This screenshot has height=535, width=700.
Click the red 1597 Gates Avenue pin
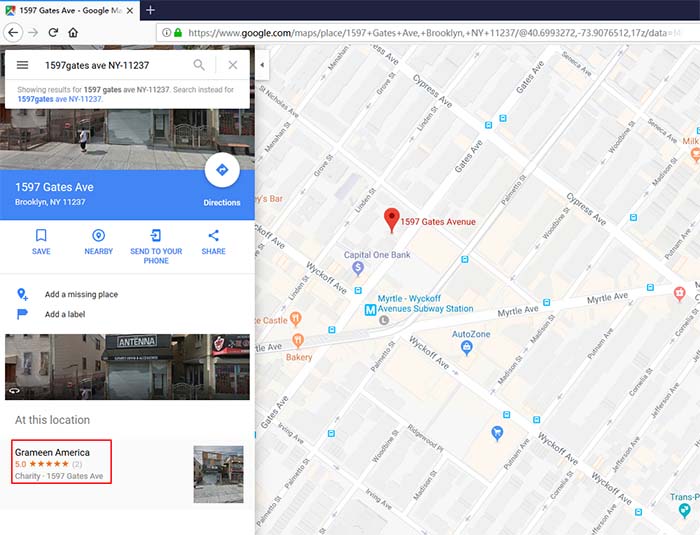[x=392, y=219]
